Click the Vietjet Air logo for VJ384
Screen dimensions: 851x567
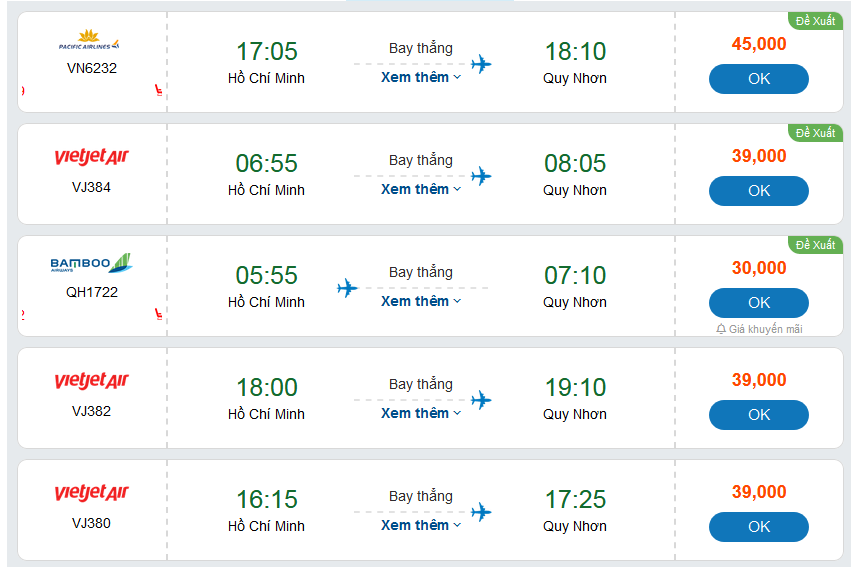pyautogui.click(x=91, y=157)
